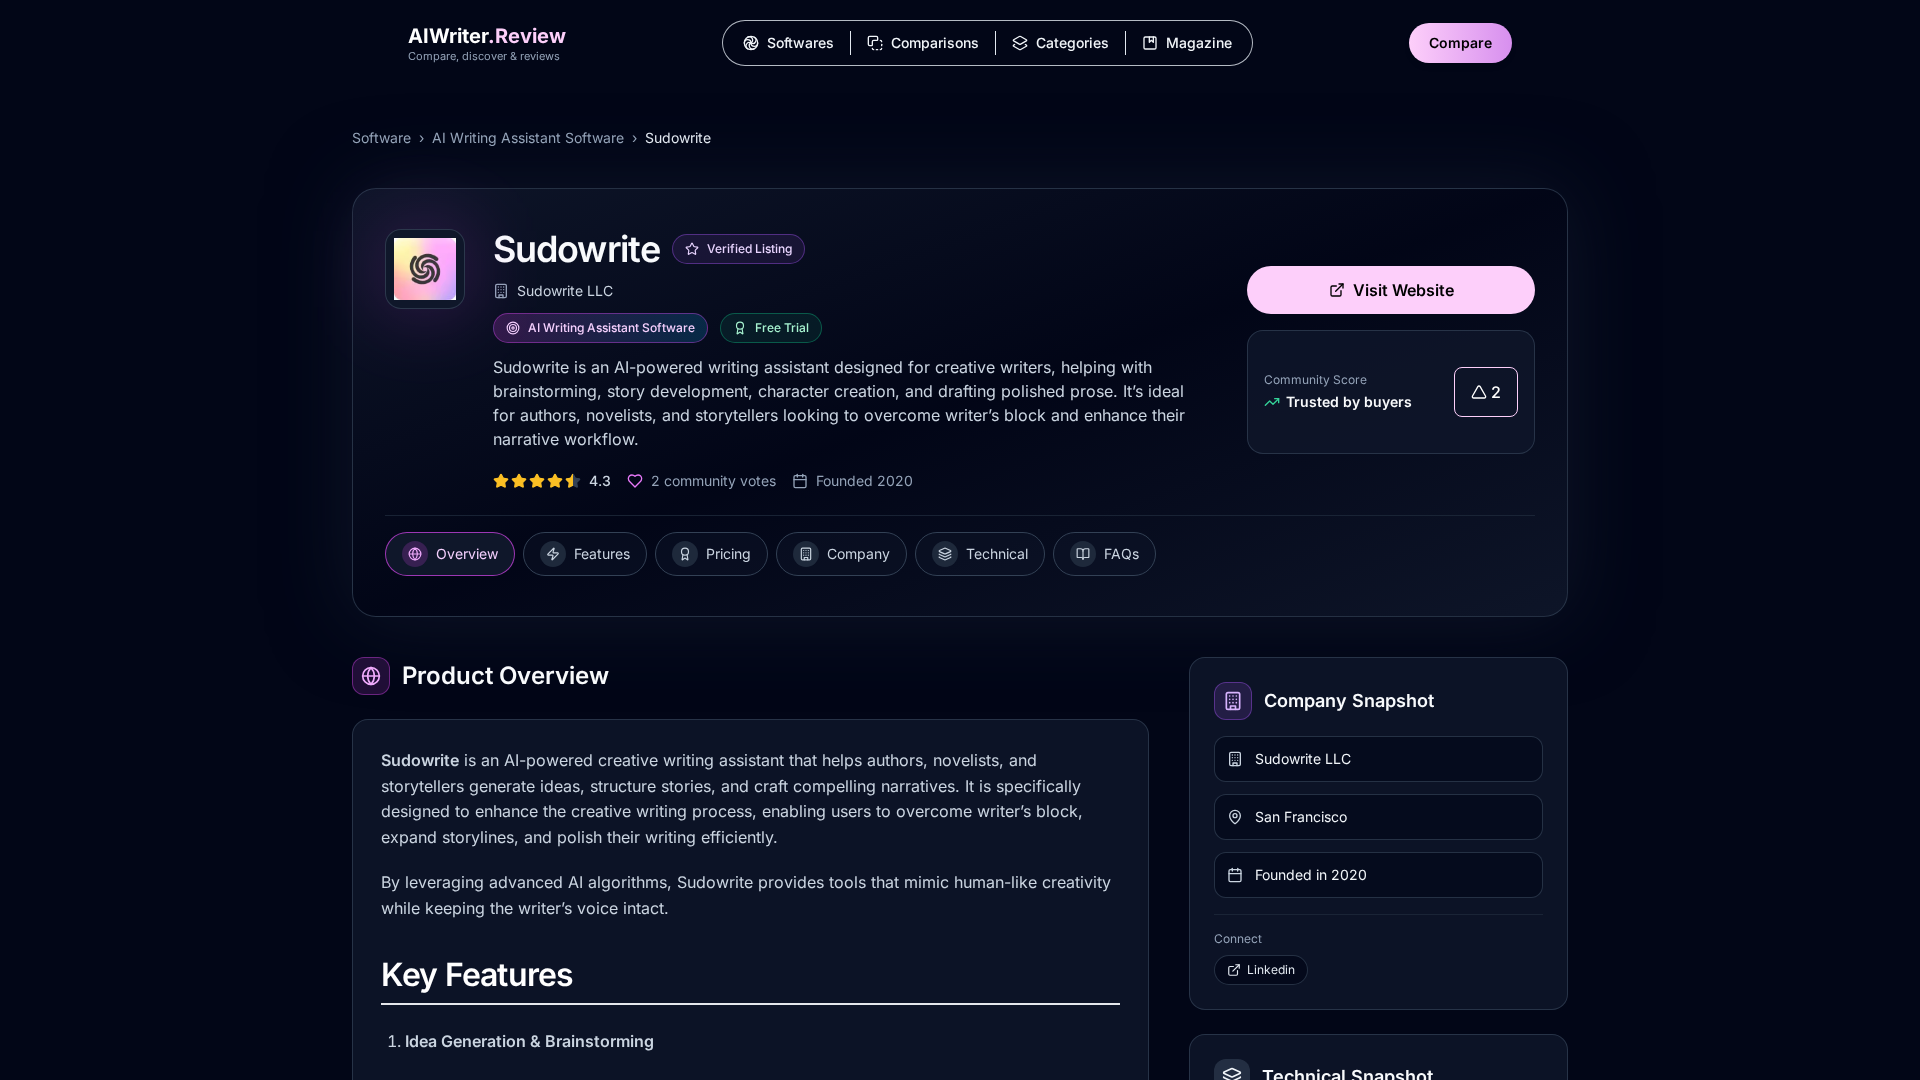Open the FAQs tab
This screenshot has width=1920, height=1080.
[1104, 554]
